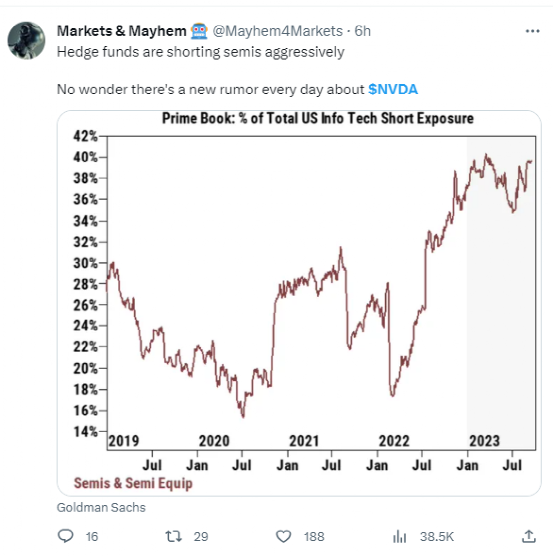Open the $NVDA cashtag link

[393, 89]
